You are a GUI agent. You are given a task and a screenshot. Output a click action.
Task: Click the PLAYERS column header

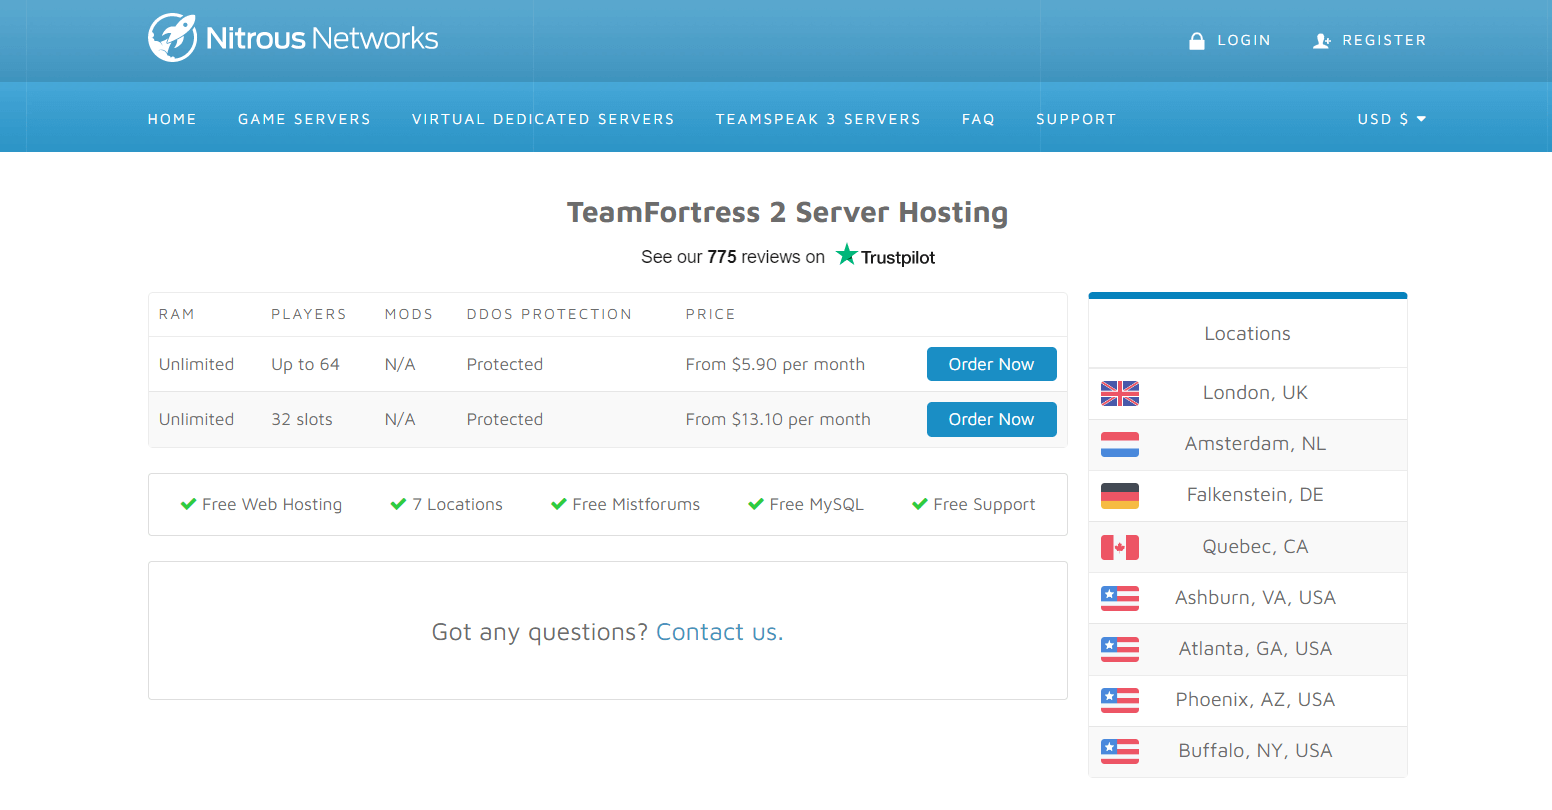click(x=309, y=314)
